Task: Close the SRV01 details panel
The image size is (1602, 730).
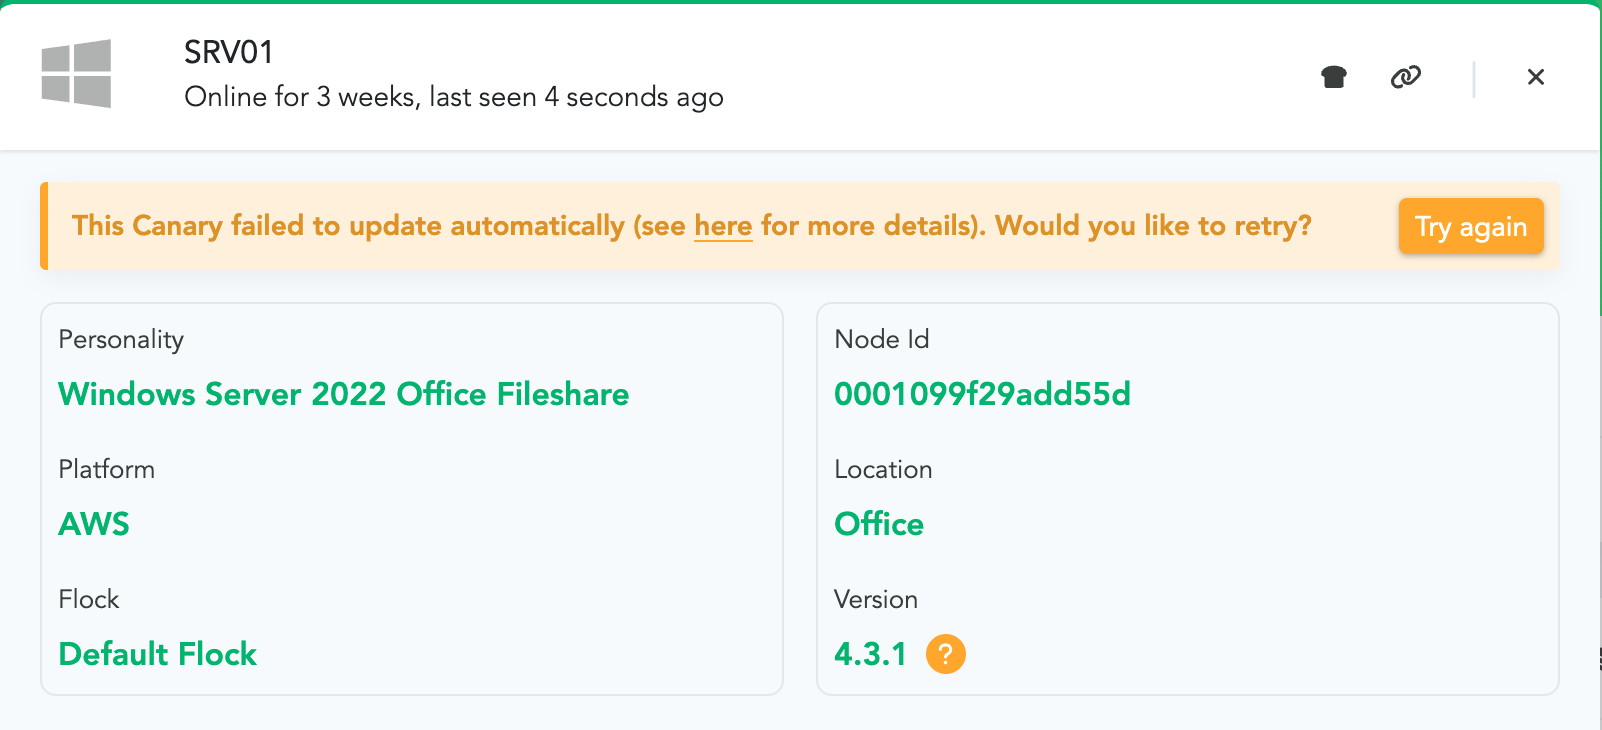Action: [x=1536, y=77]
